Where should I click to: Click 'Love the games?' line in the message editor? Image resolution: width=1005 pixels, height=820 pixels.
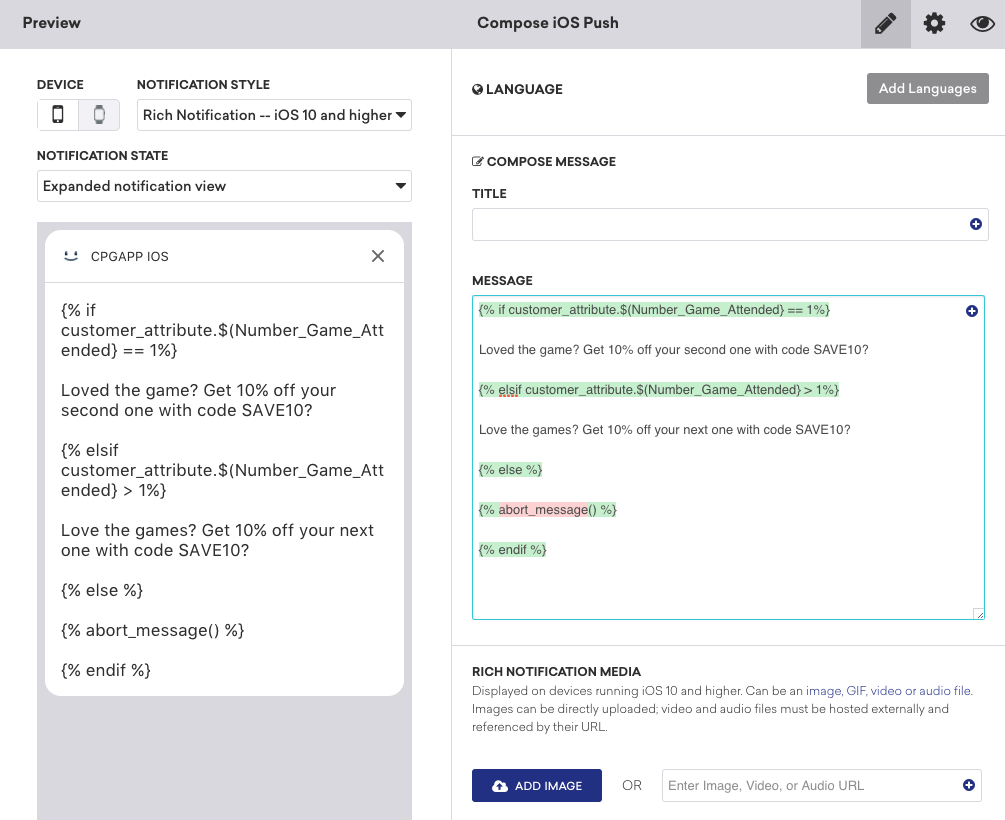tap(665, 430)
